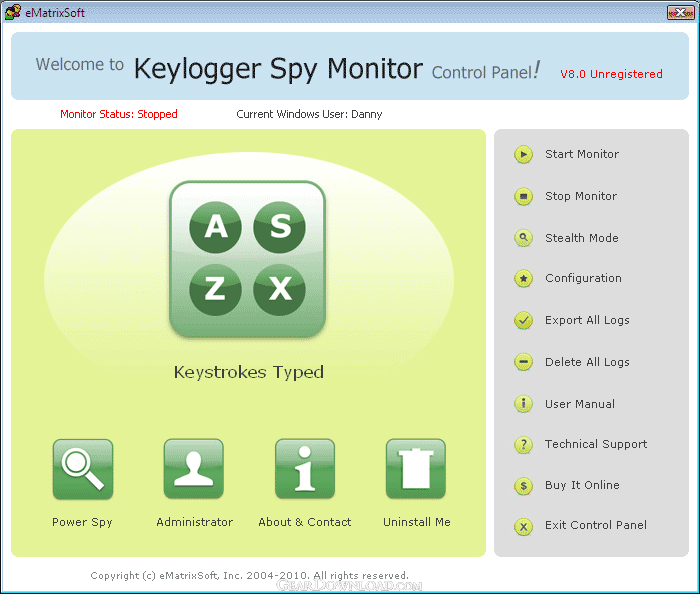
Task: Click the Stop Monitor square icon
Action: click(x=523, y=196)
